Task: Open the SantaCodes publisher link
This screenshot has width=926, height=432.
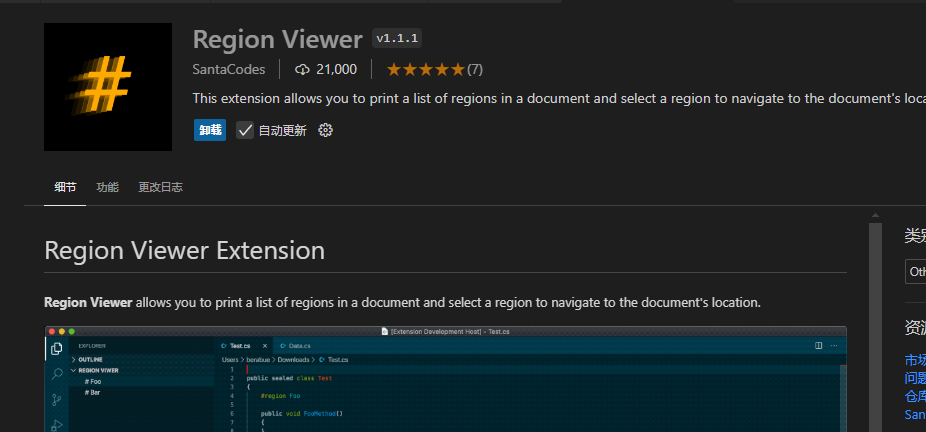Action: point(229,70)
